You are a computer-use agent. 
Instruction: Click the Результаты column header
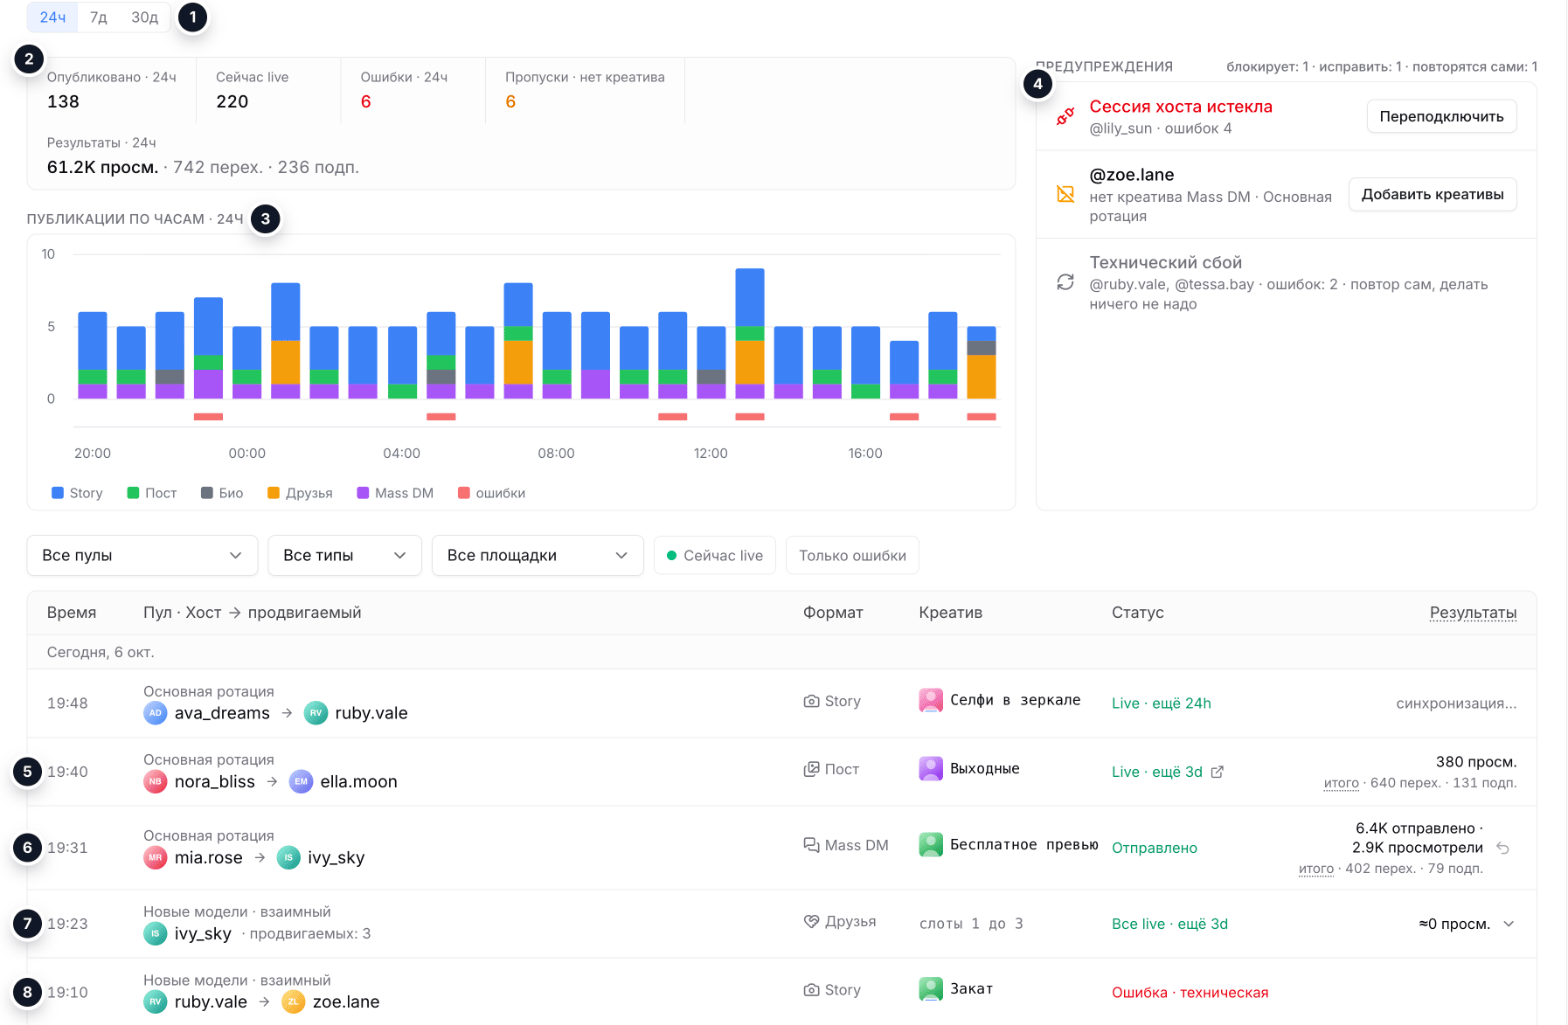[1473, 613]
